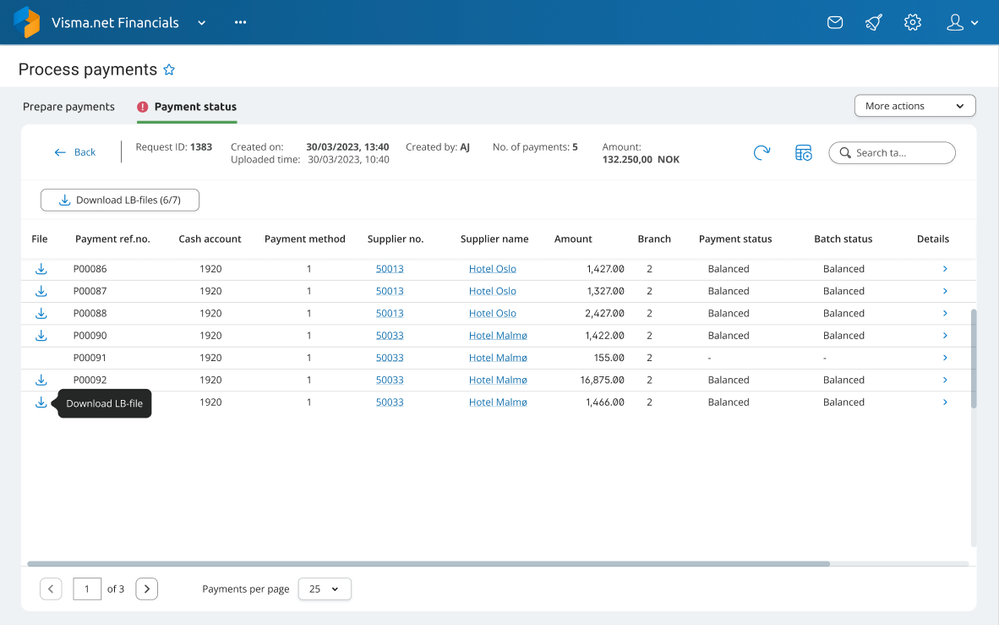
Task: Click the rocket icon in header
Action: click(x=873, y=23)
